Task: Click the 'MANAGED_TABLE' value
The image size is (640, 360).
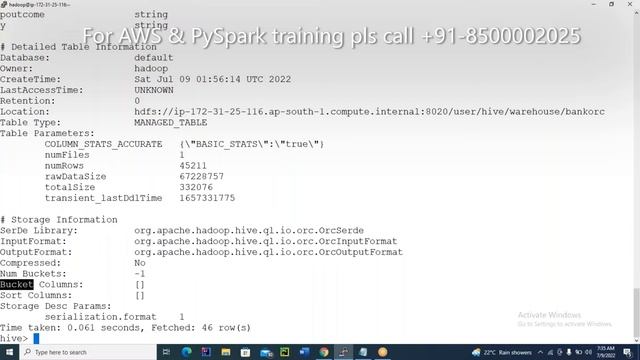Action: point(171,122)
